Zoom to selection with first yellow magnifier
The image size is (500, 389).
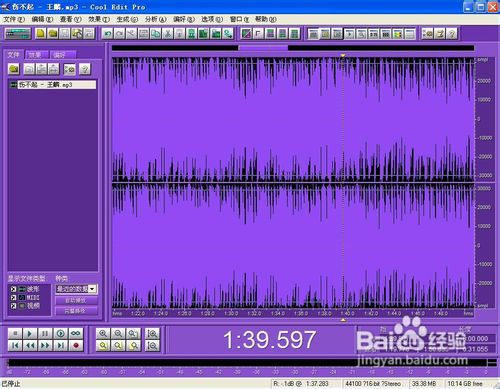click(x=103, y=346)
